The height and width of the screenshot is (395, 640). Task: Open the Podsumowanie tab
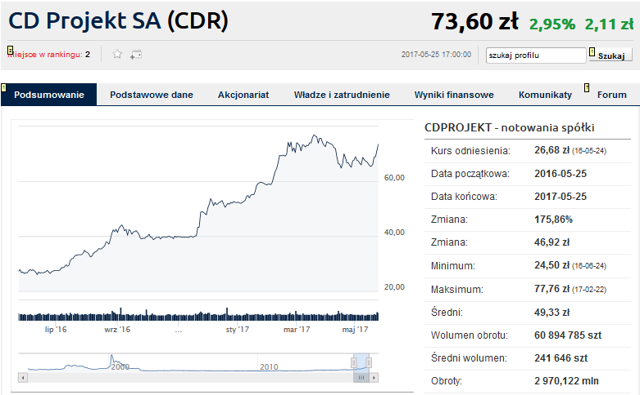tap(49, 95)
